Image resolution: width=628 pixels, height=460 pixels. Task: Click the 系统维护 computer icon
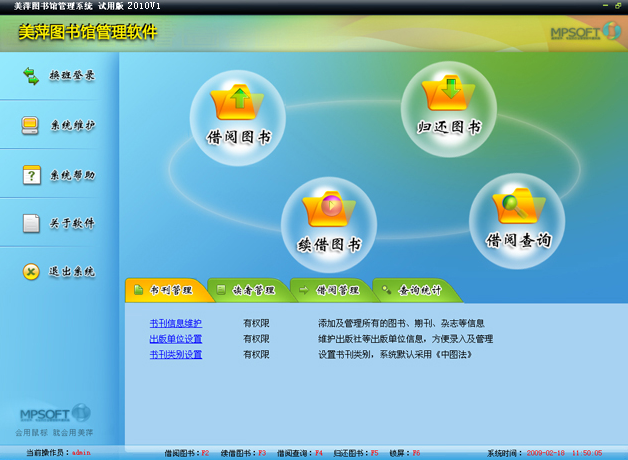coord(30,125)
